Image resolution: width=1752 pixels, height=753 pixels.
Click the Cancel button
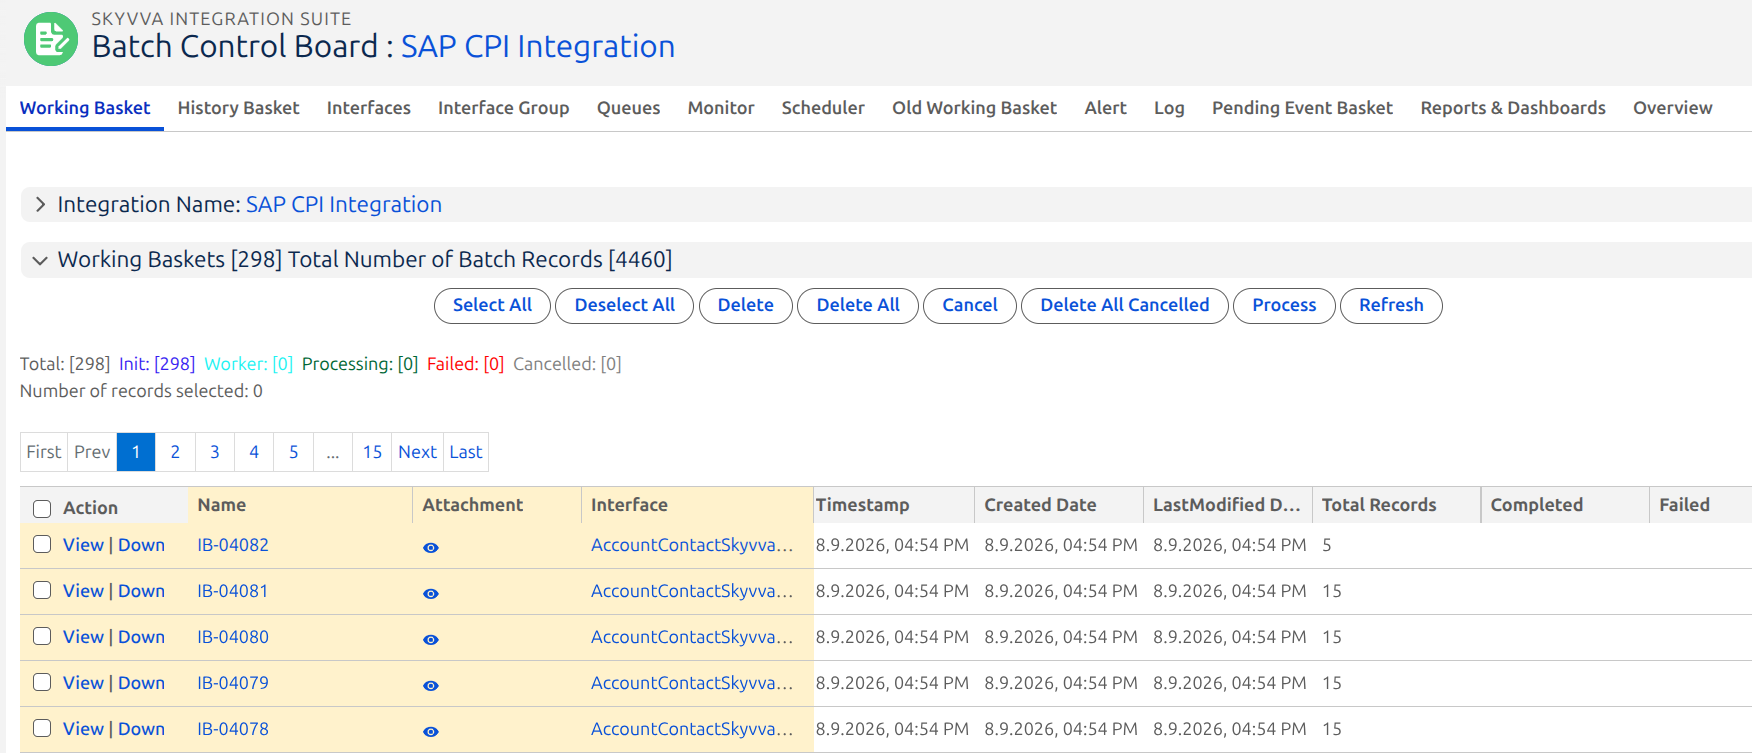coord(970,306)
